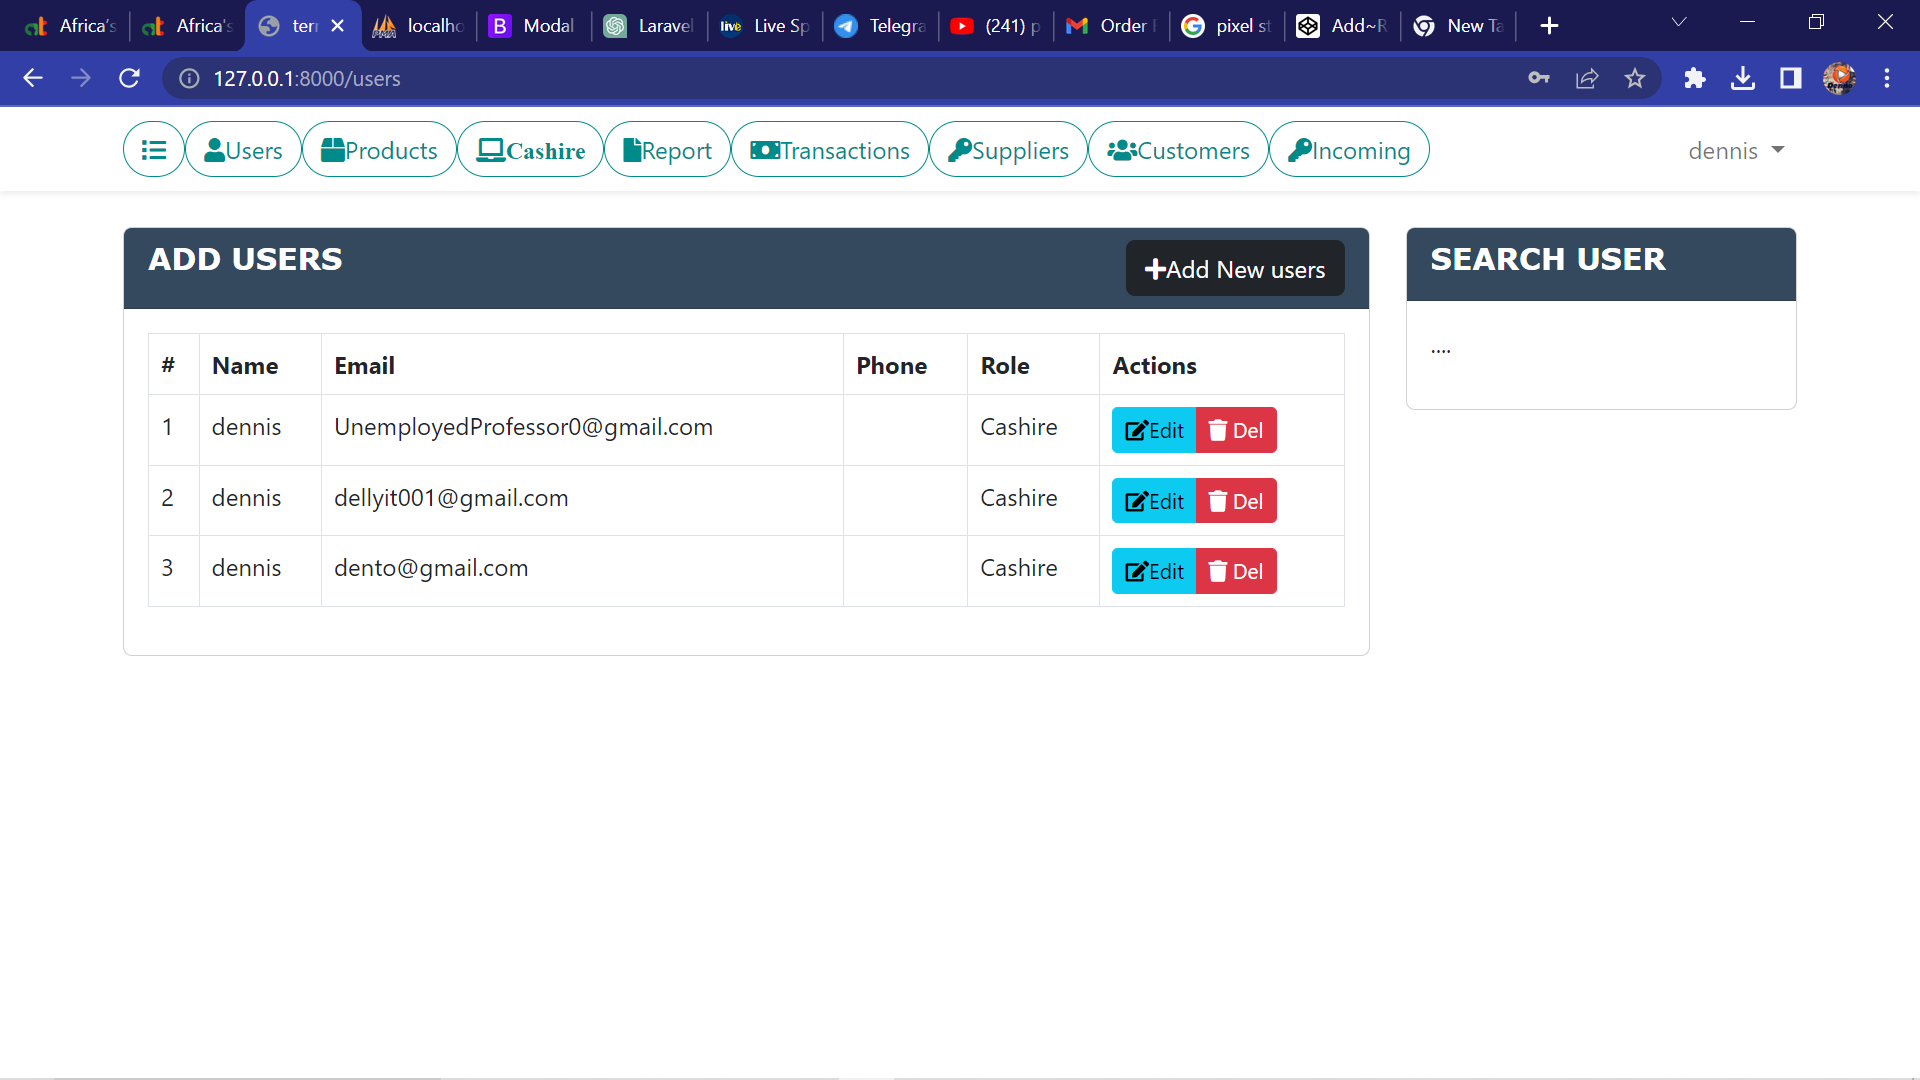Open the Extensions puzzle icon
Image resolution: width=1920 pixels, height=1080 pixels.
(1695, 78)
